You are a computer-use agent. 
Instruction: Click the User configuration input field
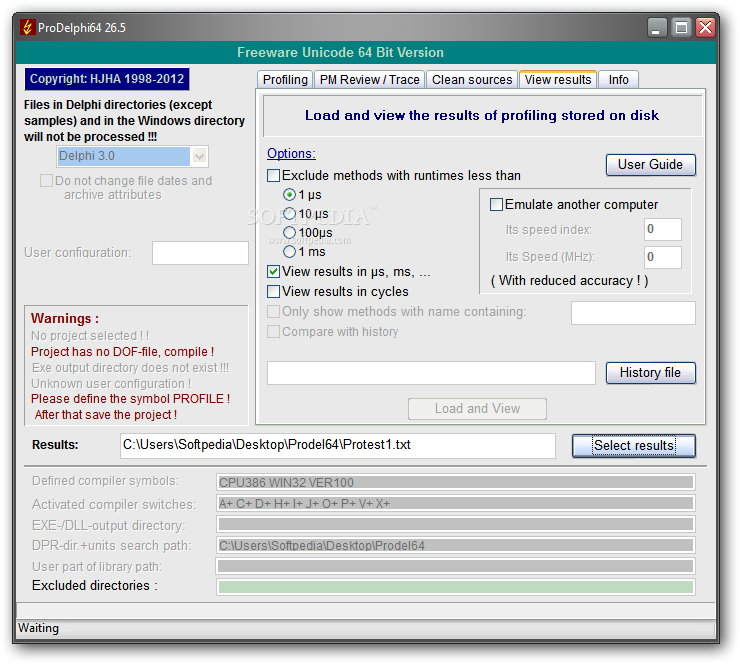point(200,253)
